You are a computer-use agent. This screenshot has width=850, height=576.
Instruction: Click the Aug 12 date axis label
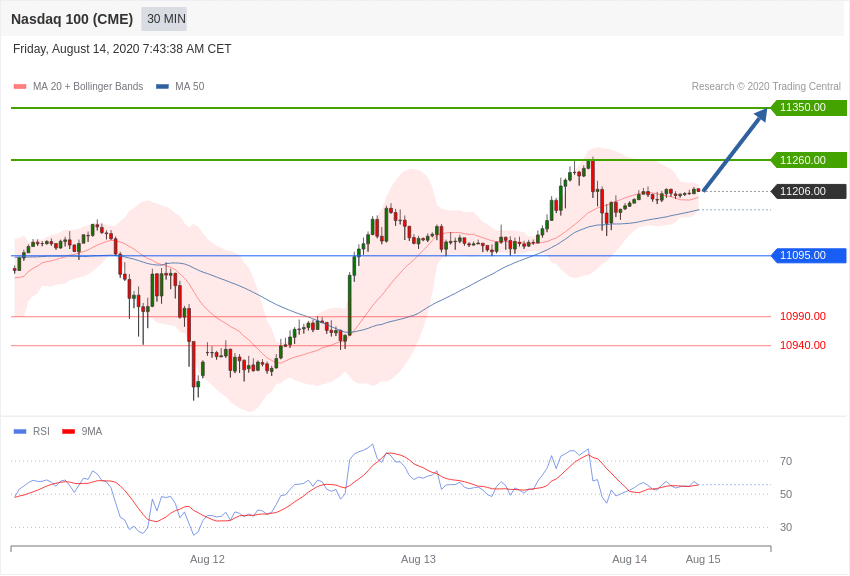207,559
